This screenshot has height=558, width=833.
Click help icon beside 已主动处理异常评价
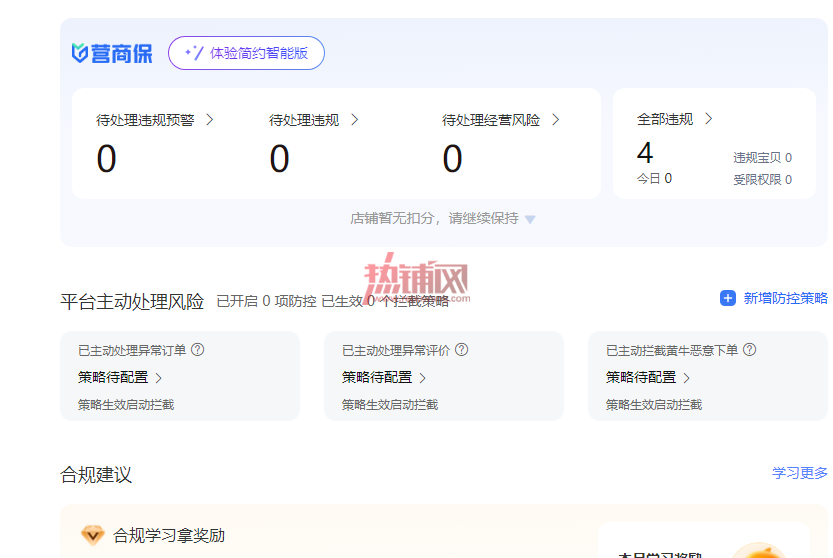click(x=462, y=350)
